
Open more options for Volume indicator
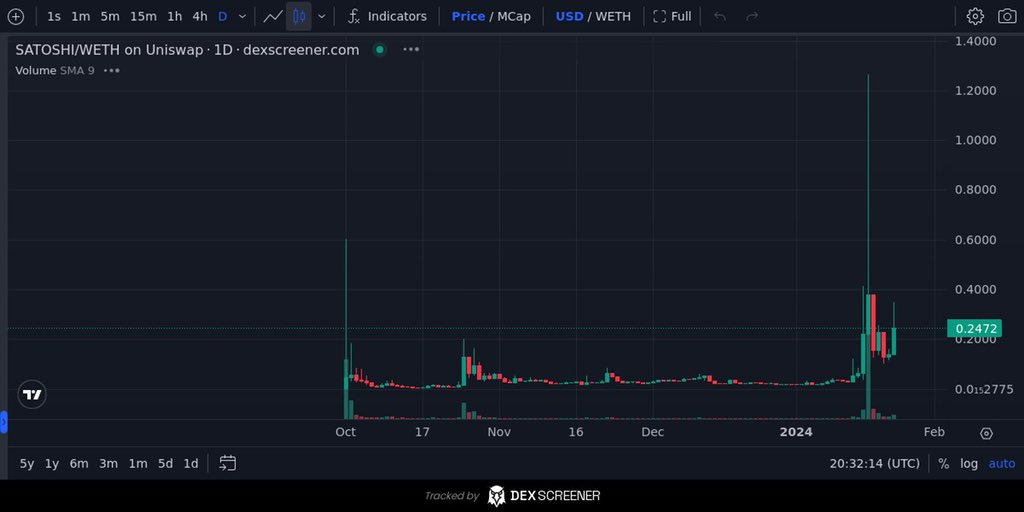pyautogui.click(x=112, y=71)
